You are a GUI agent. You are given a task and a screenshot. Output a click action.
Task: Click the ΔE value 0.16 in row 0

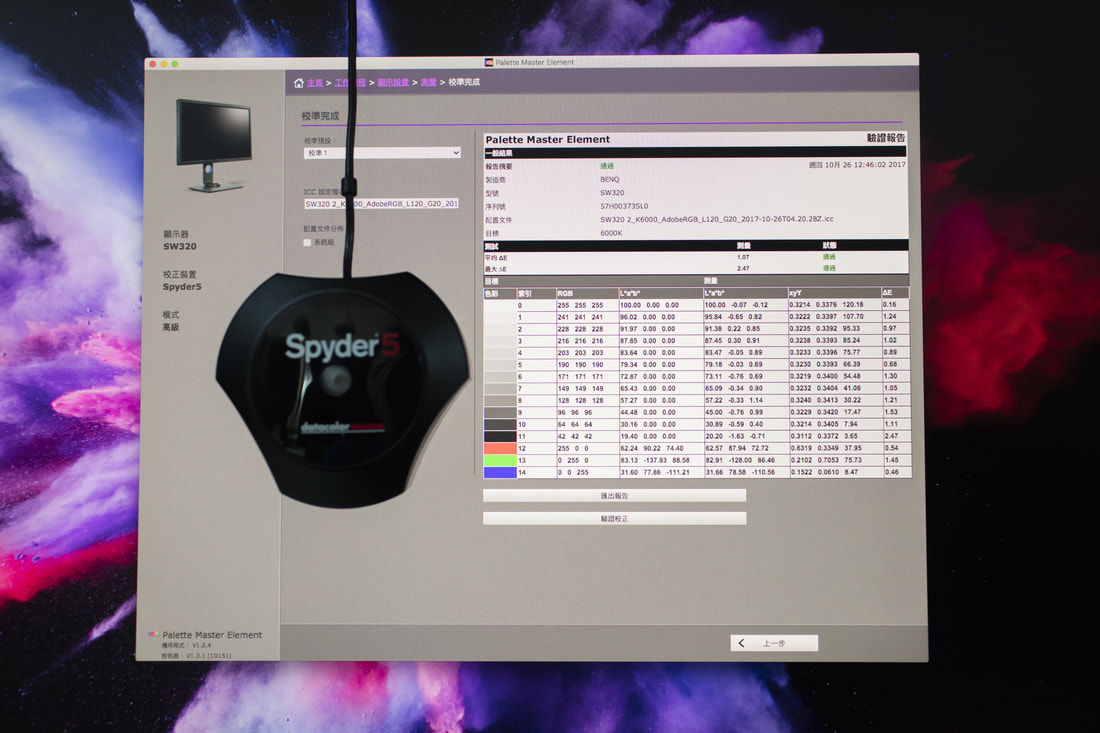(890, 305)
